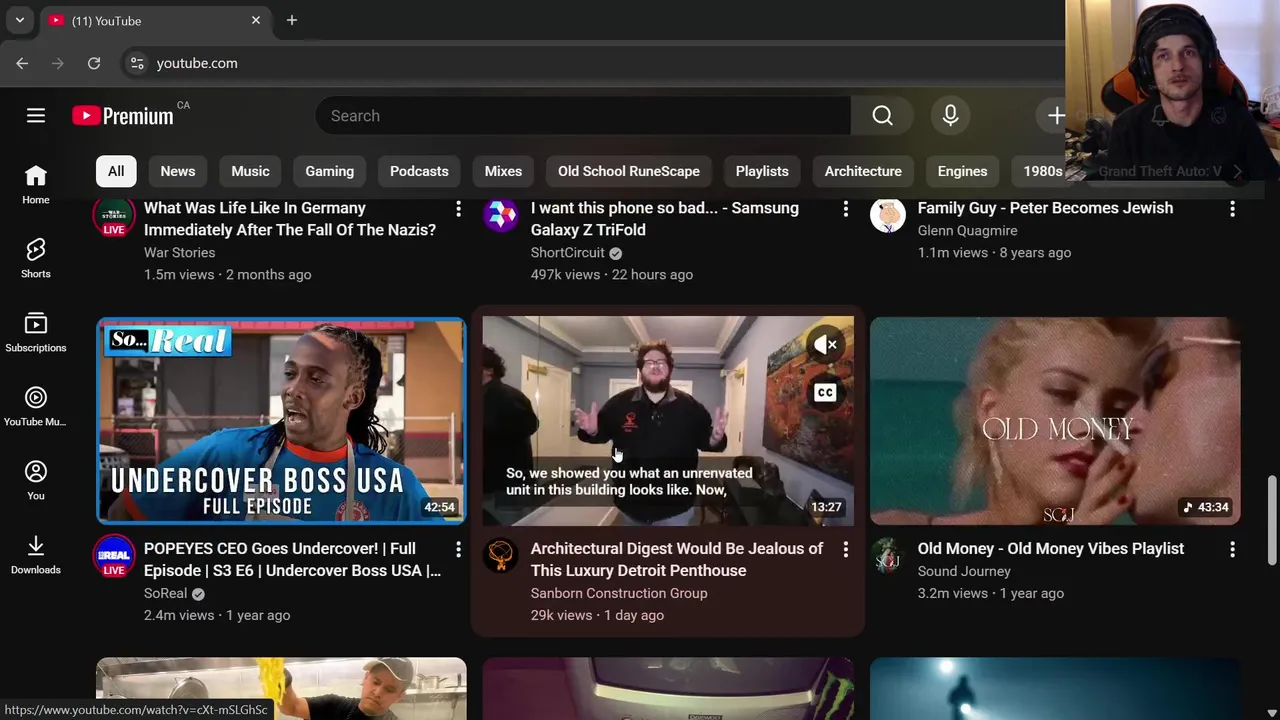Open Sound Journey channel avatar

888,554
